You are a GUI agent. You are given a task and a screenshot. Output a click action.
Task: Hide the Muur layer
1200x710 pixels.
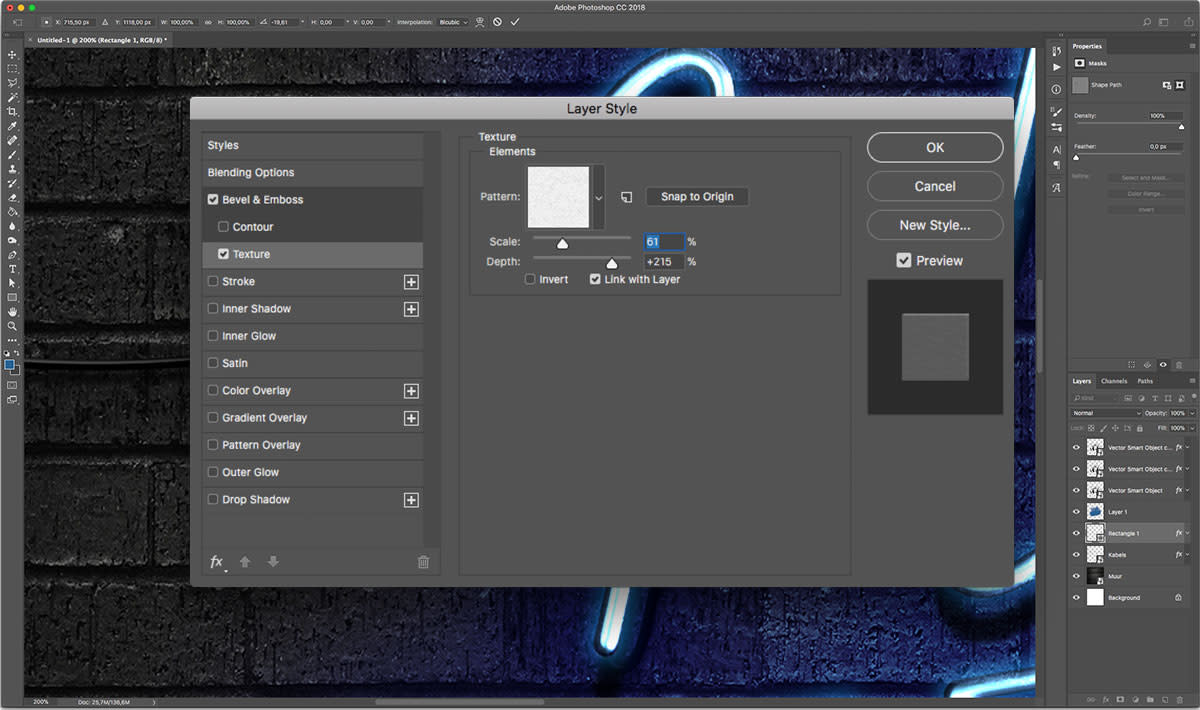tap(1077, 576)
